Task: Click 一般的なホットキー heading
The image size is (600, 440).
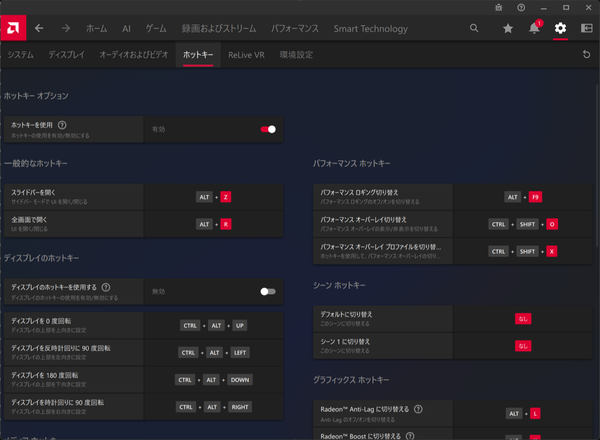Action: [36, 163]
